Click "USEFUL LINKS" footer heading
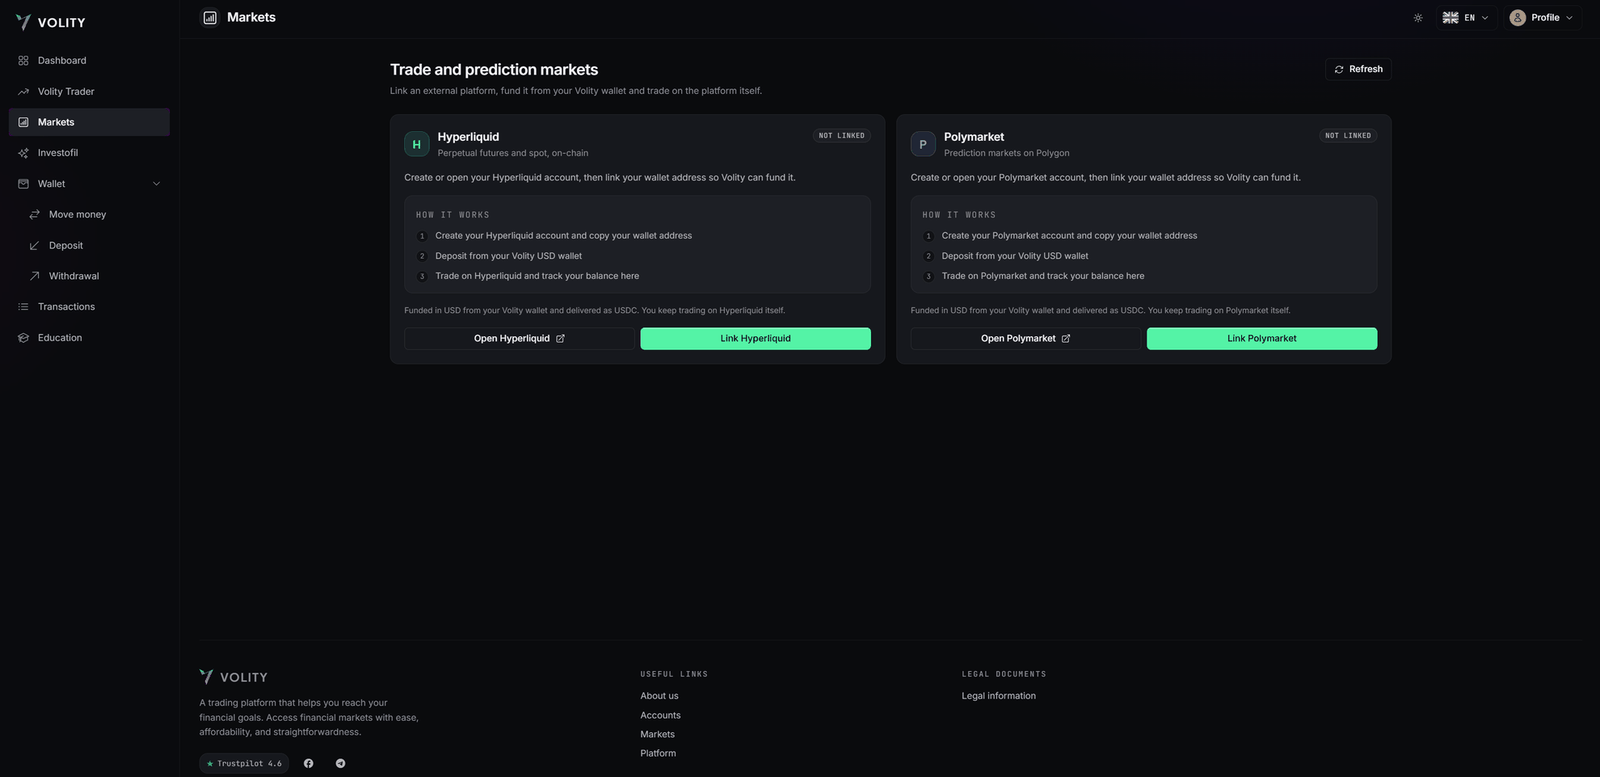The height and width of the screenshot is (777, 1600). 674,675
